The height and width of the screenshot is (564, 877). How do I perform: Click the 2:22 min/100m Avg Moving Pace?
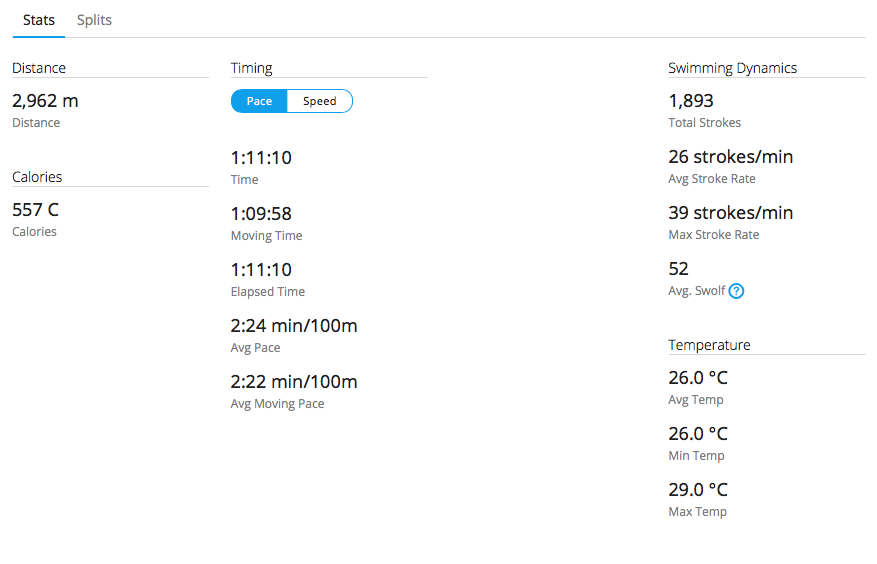(294, 382)
